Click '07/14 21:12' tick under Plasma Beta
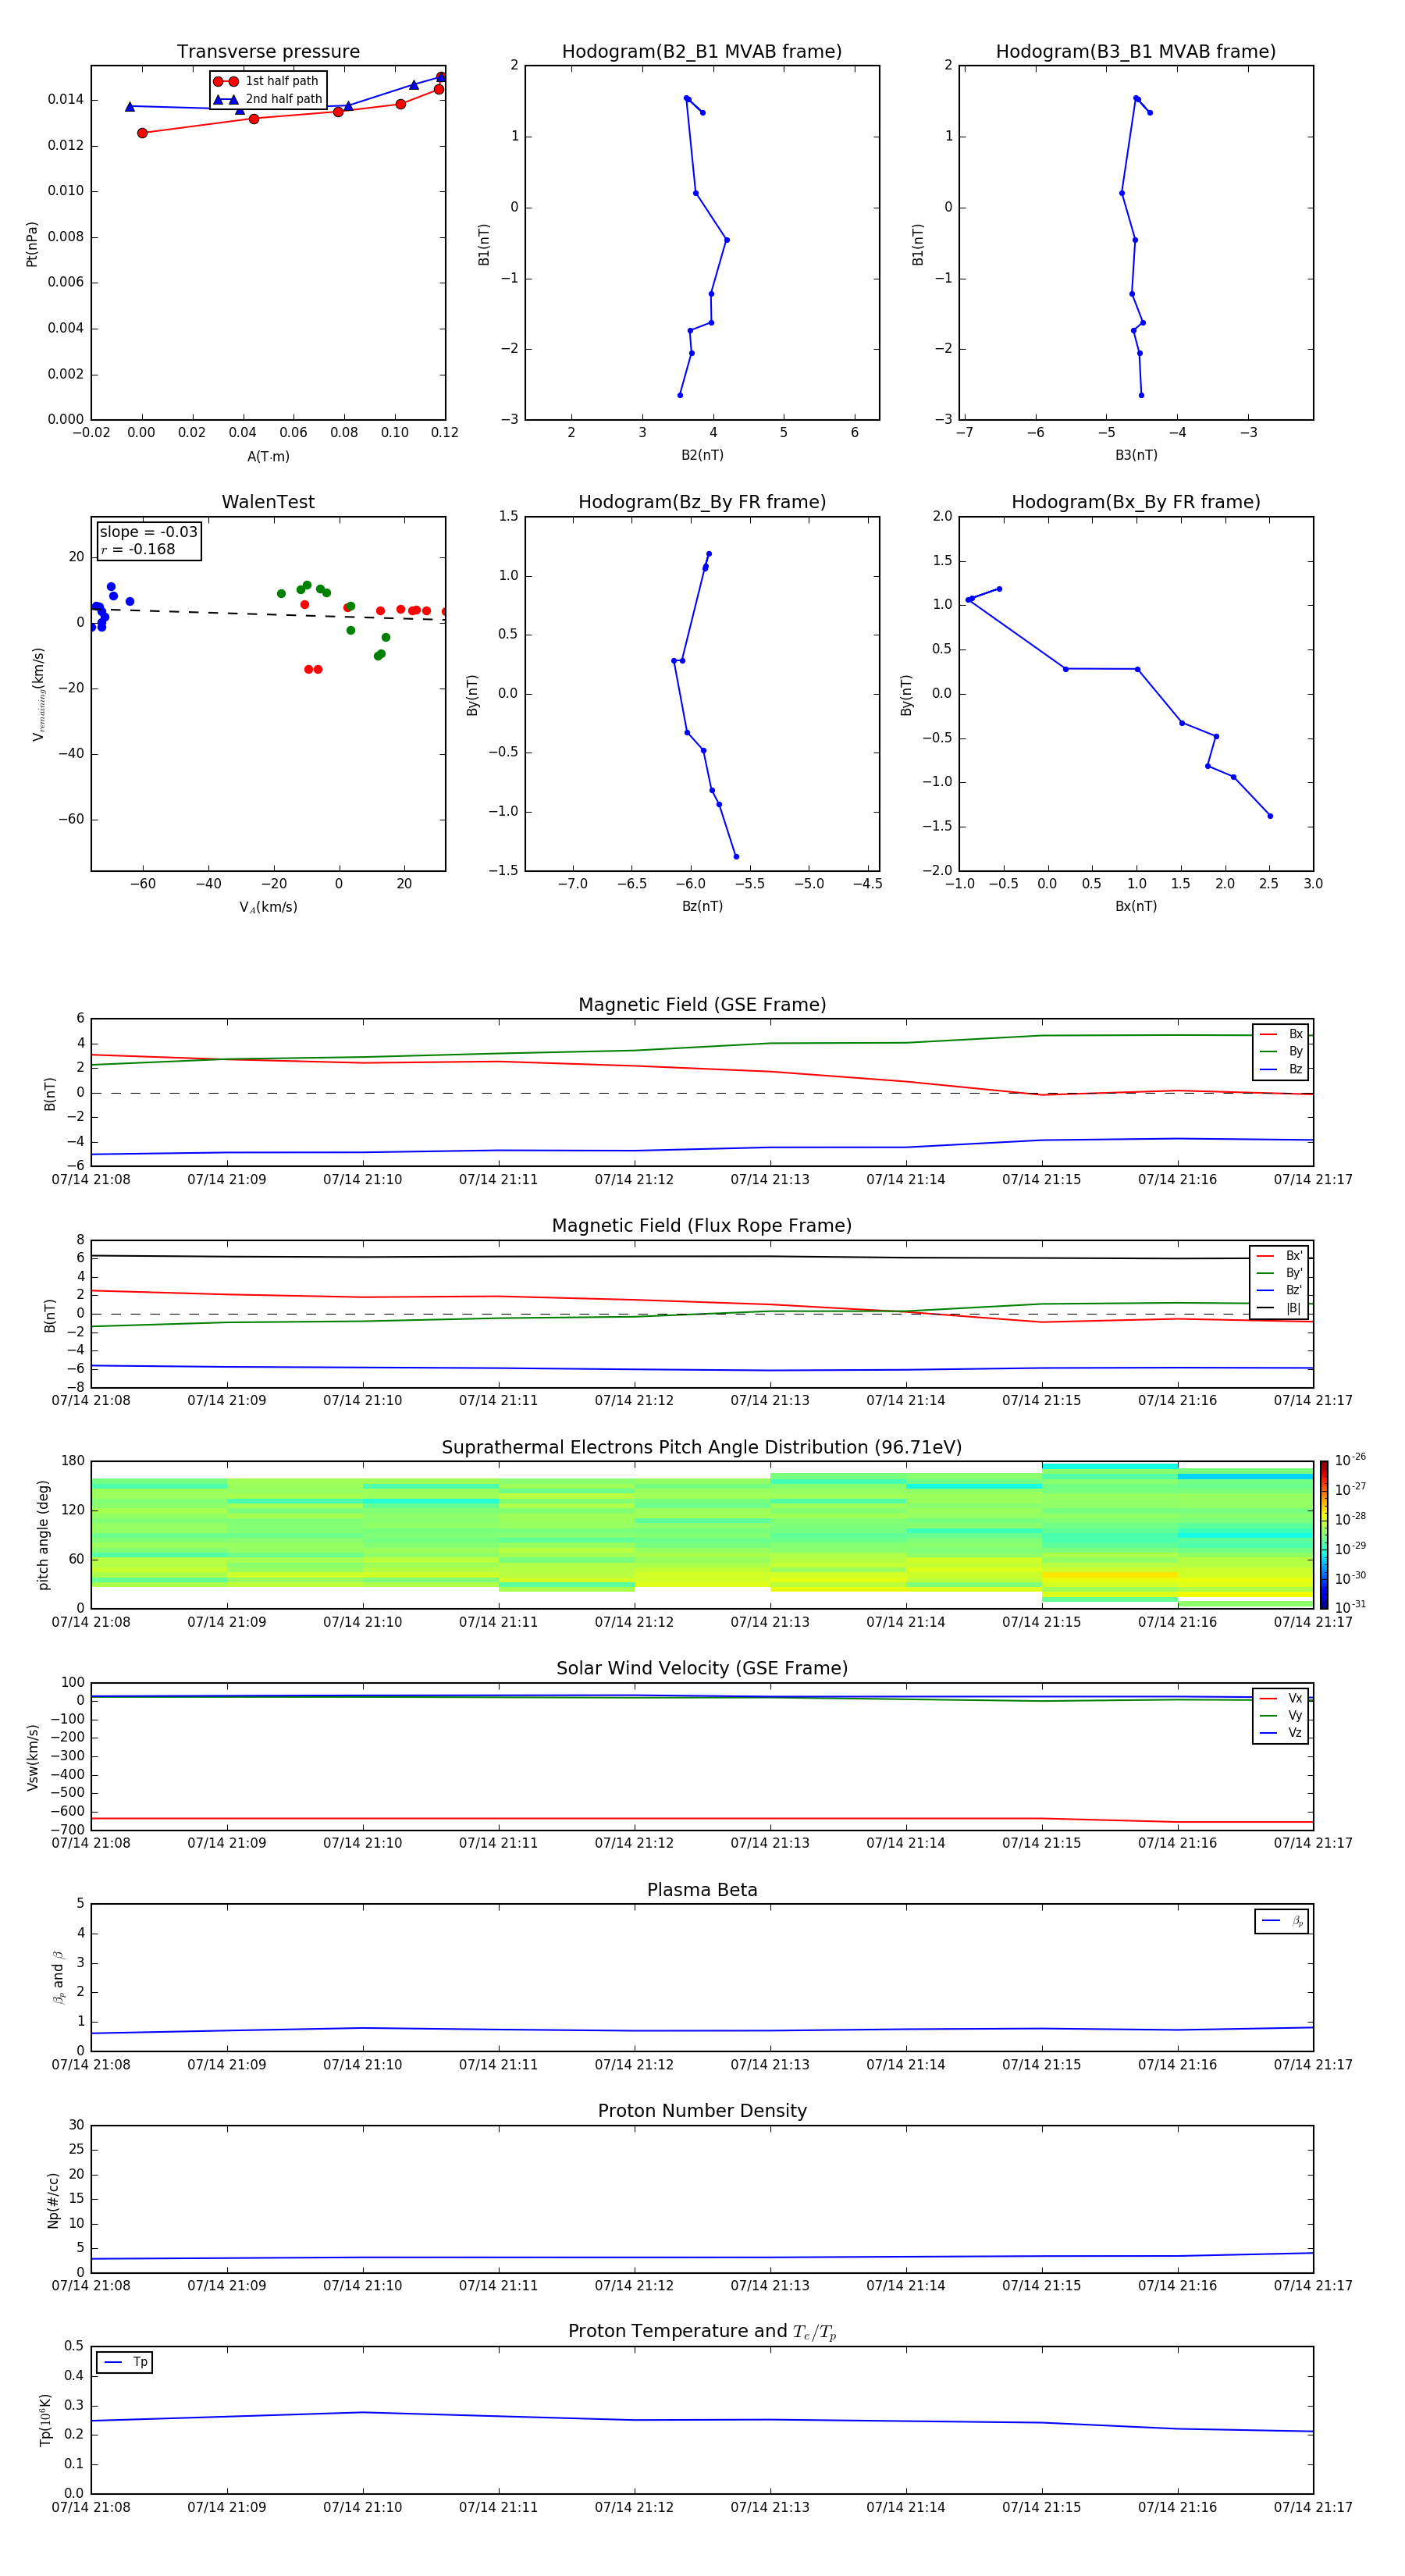 tap(634, 2065)
